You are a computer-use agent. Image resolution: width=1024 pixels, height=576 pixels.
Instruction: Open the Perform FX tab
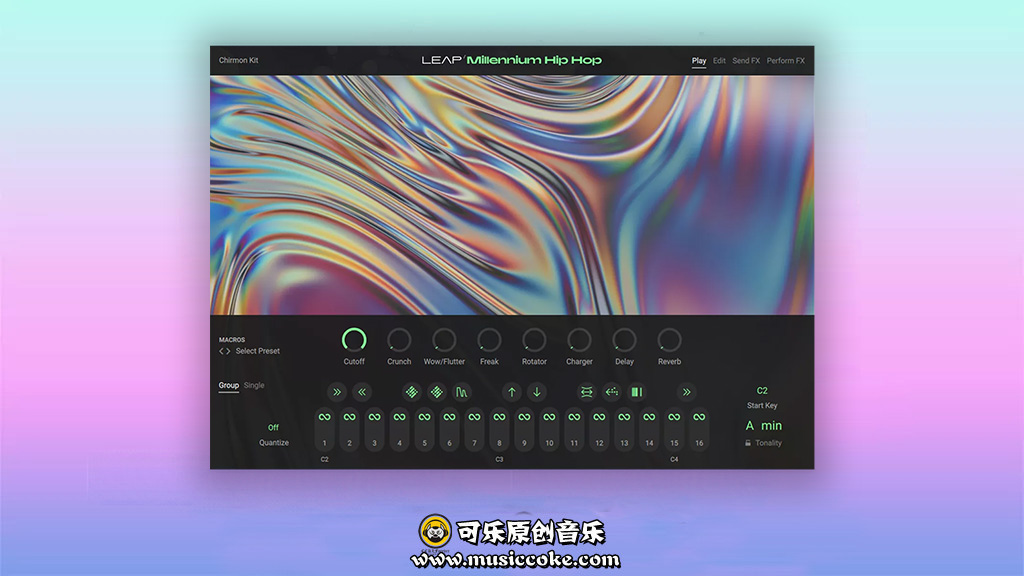(x=785, y=61)
